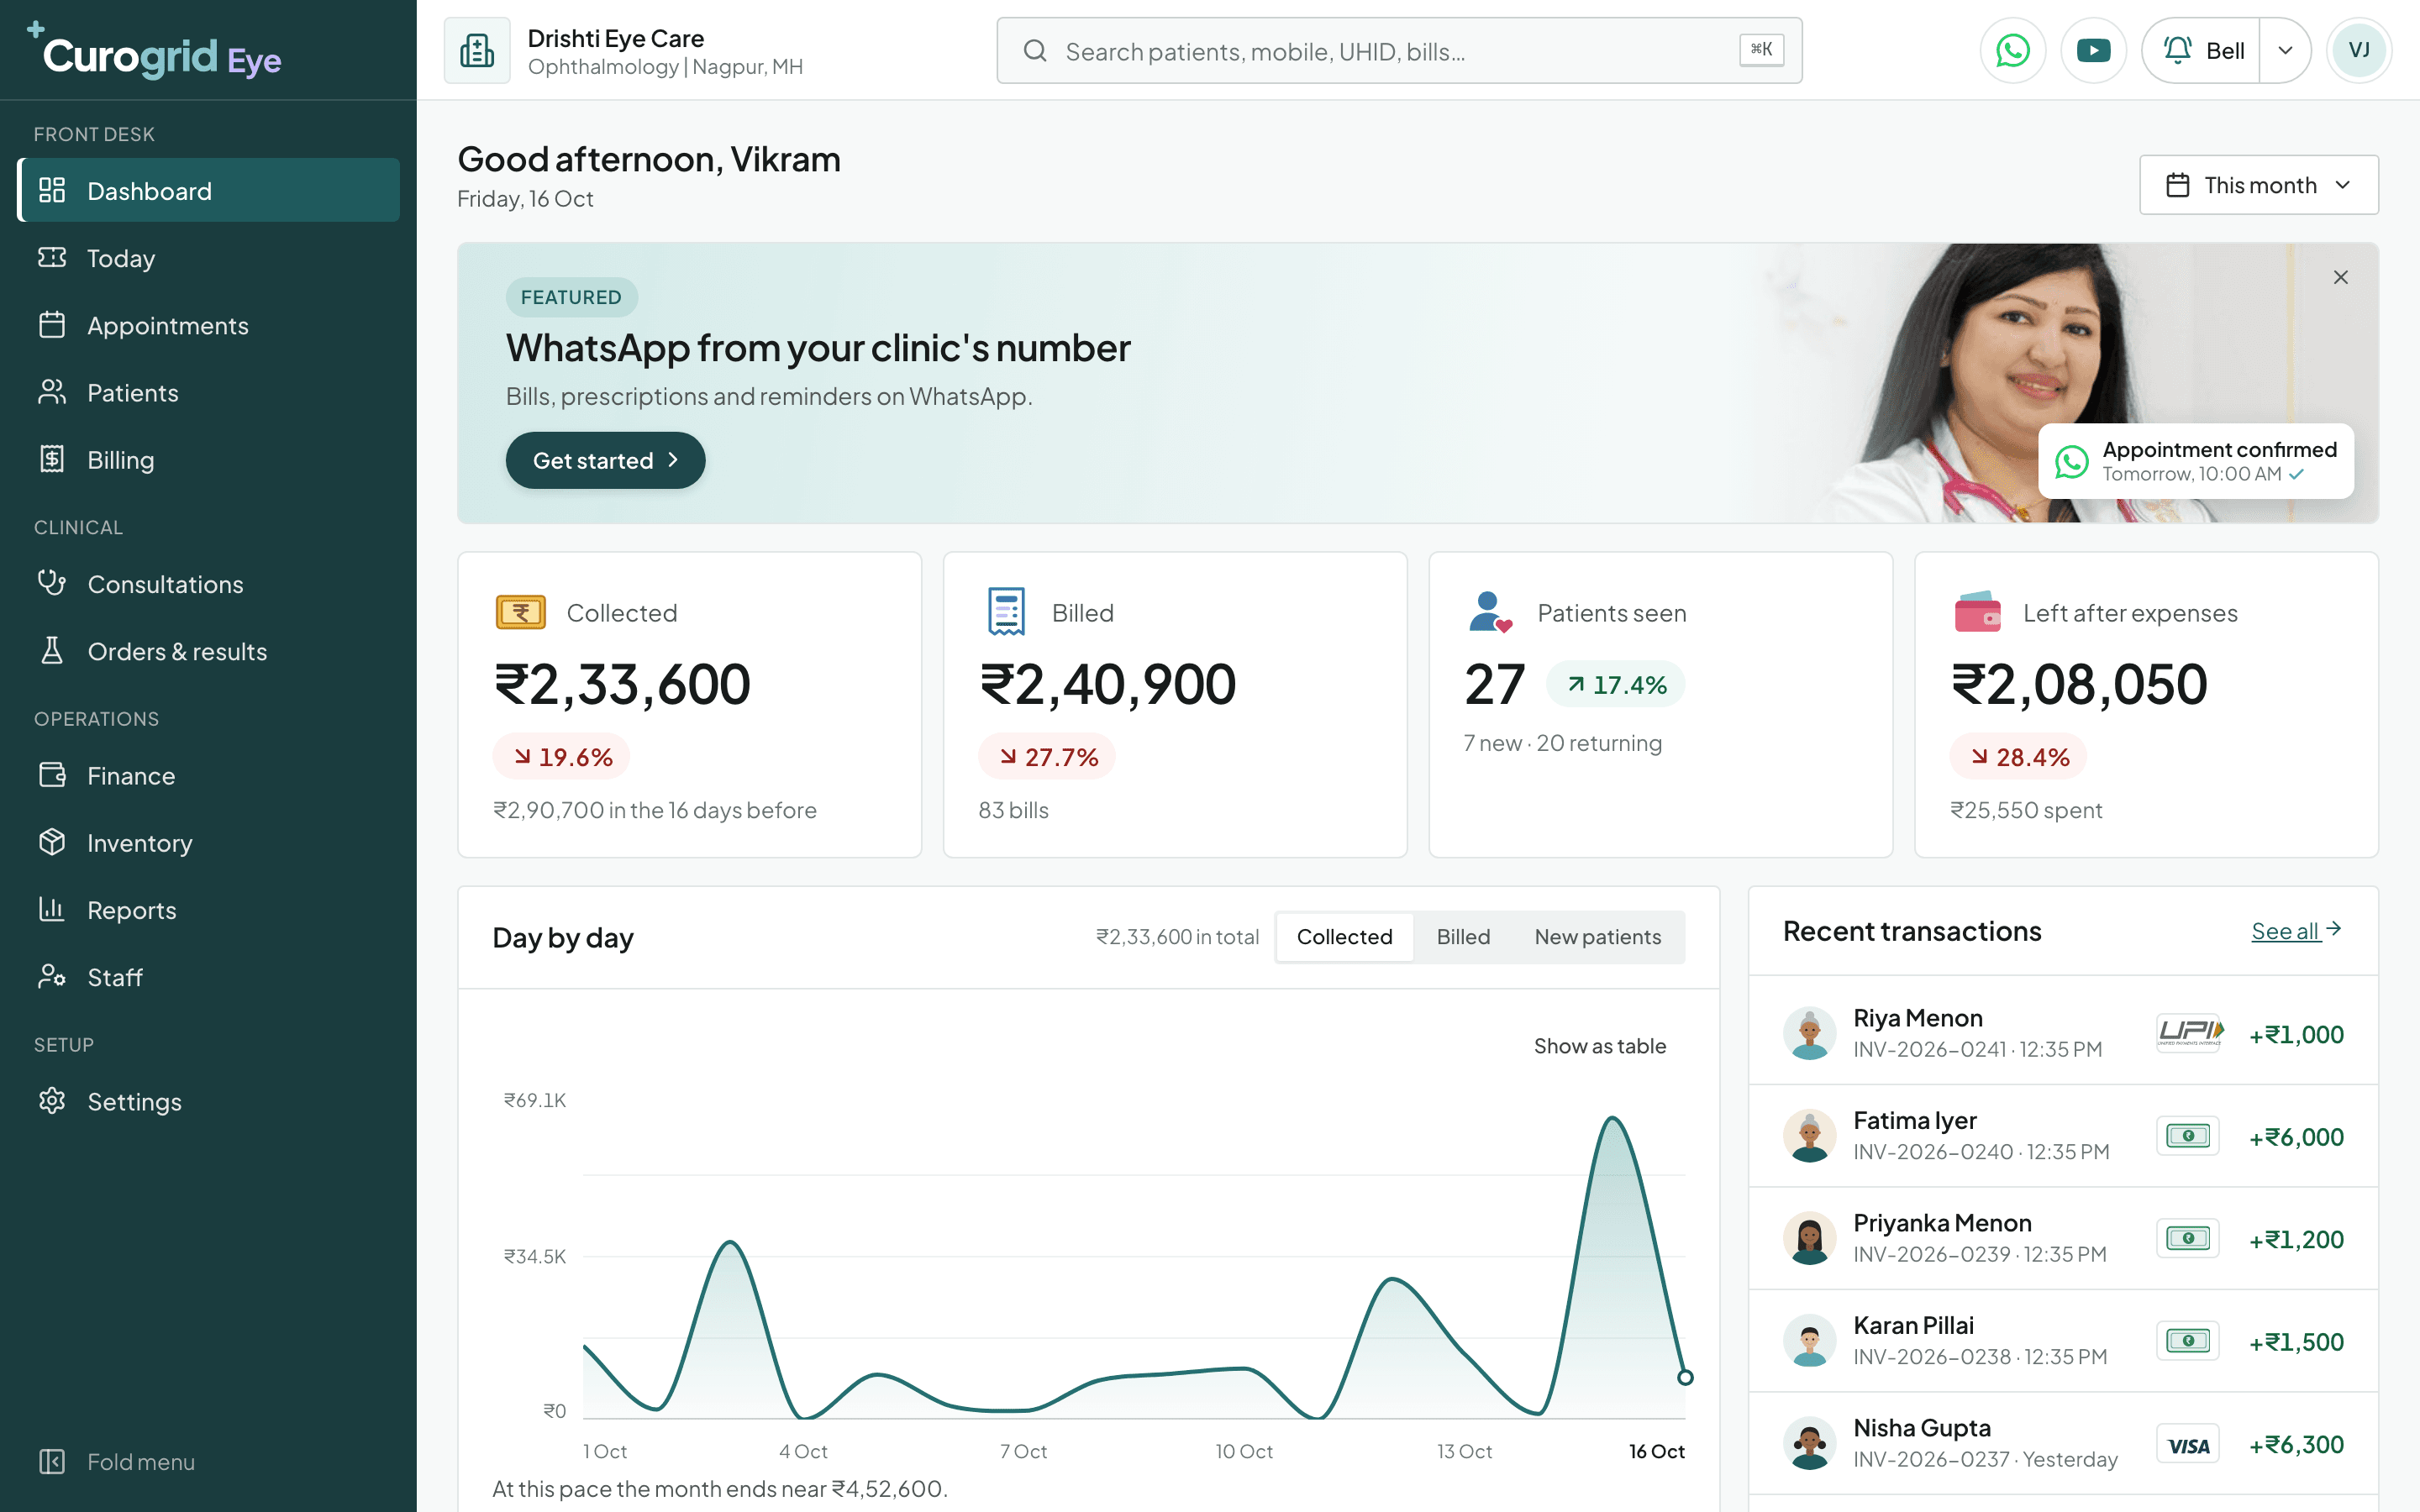Click UPI icon on Riya Menon row

(x=2188, y=1033)
